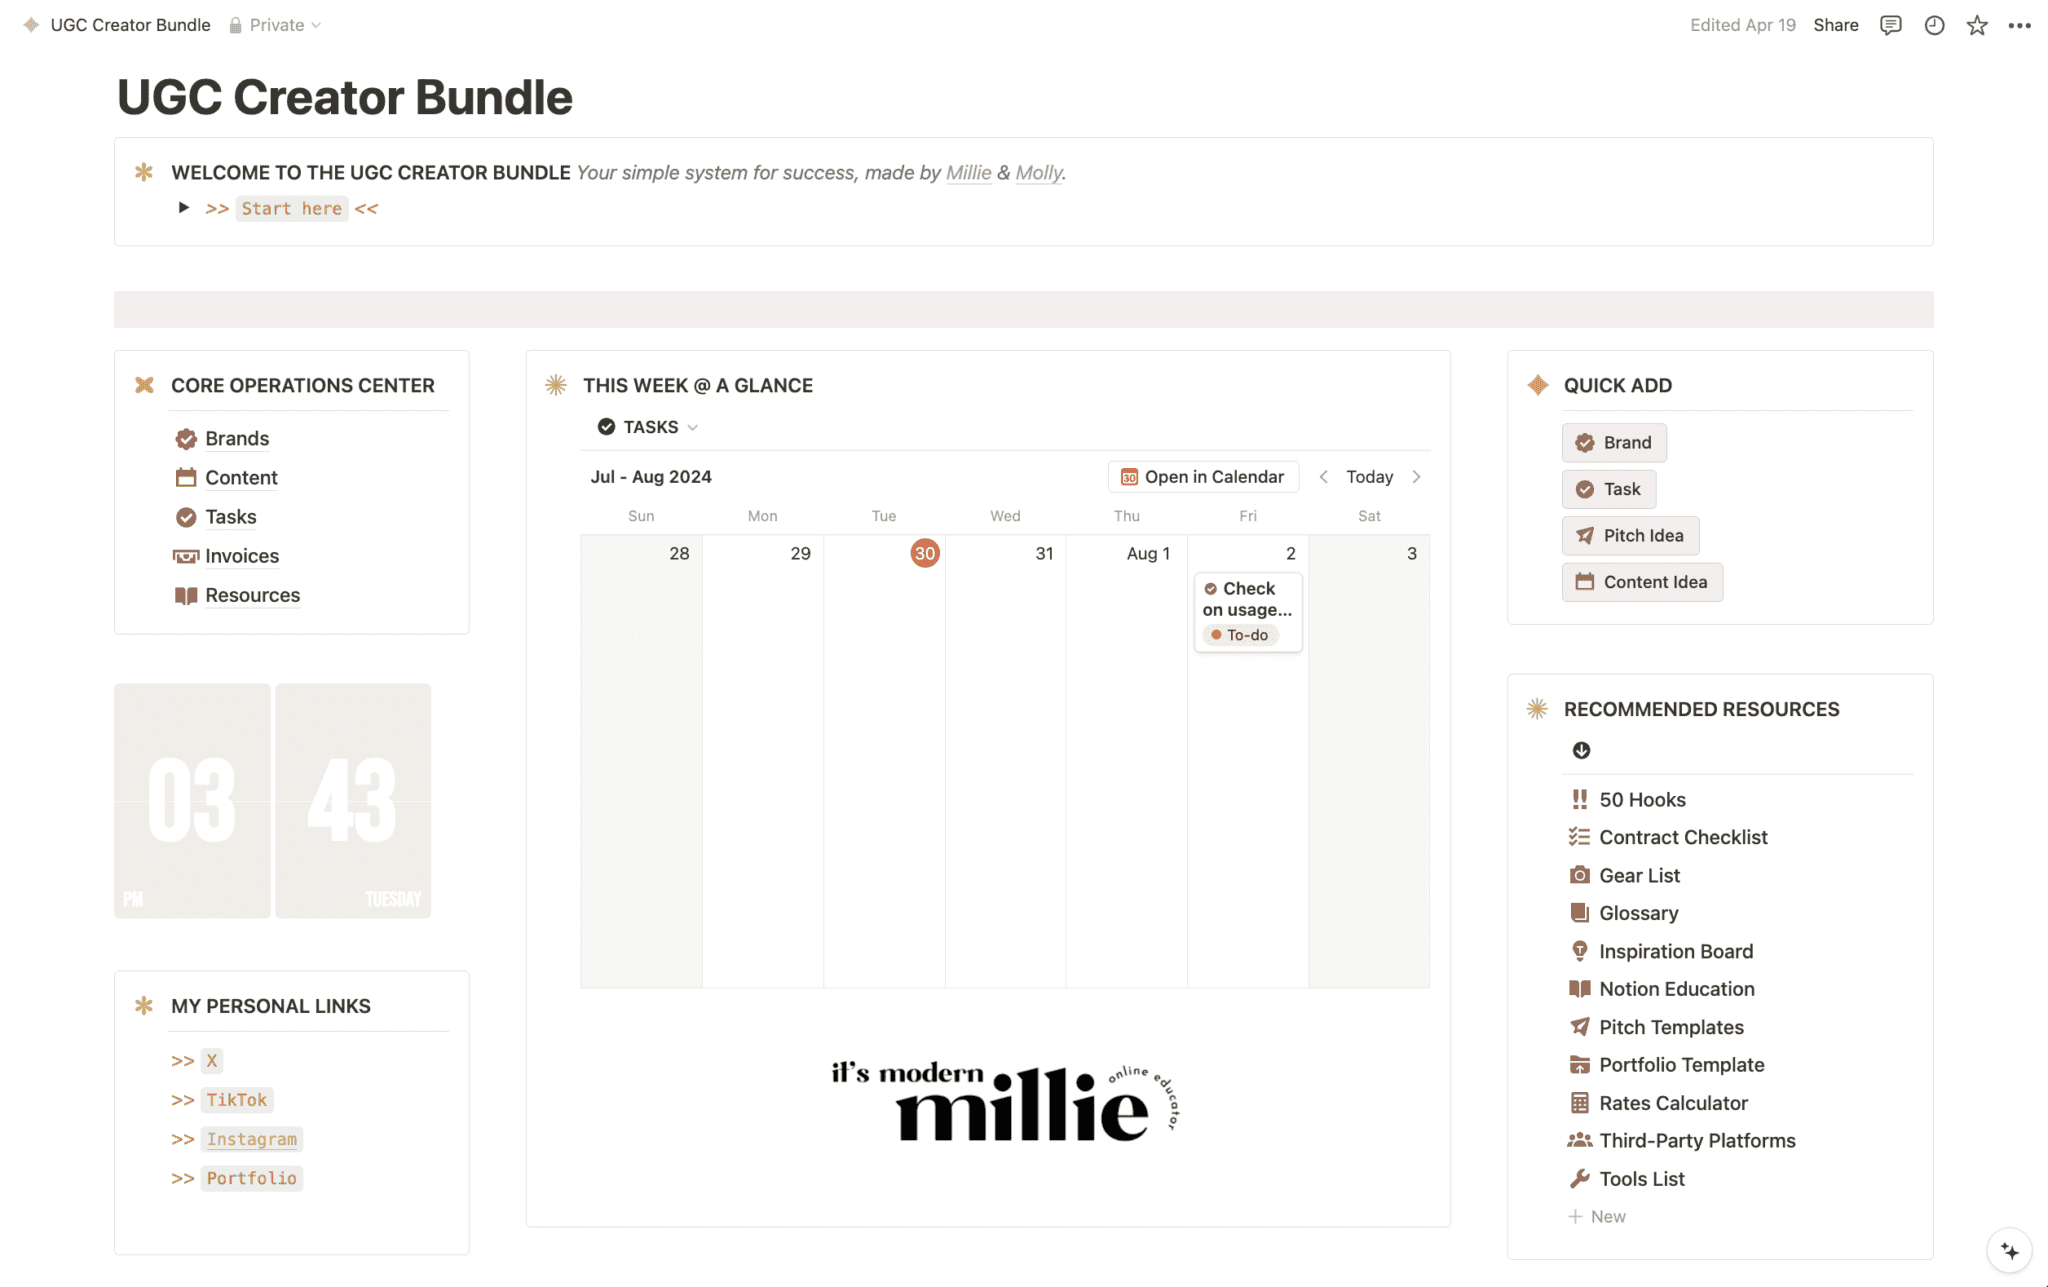The width and height of the screenshot is (2048, 1287).
Task: Expand the "Start here" toggle section
Action: click(x=184, y=207)
